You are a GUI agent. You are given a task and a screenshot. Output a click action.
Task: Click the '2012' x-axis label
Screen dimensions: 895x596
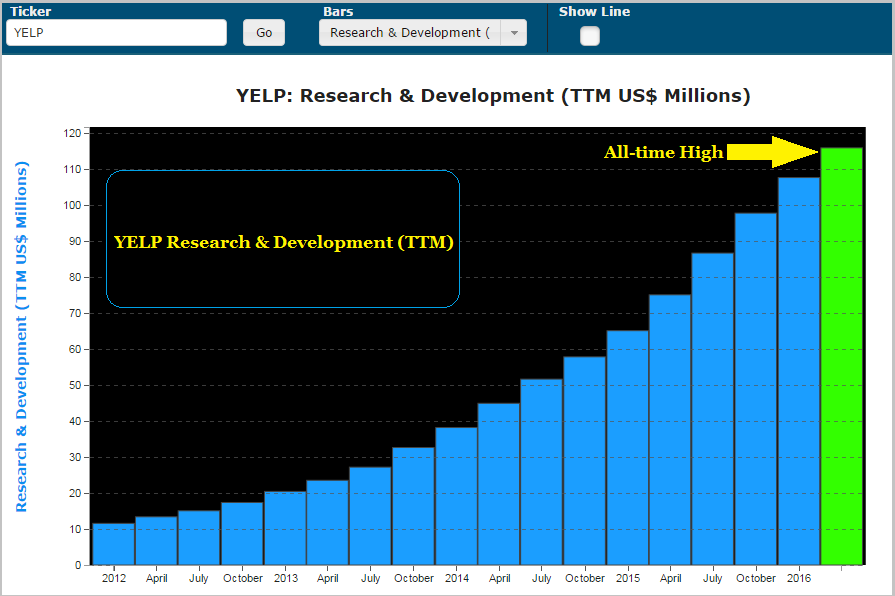(114, 578)
